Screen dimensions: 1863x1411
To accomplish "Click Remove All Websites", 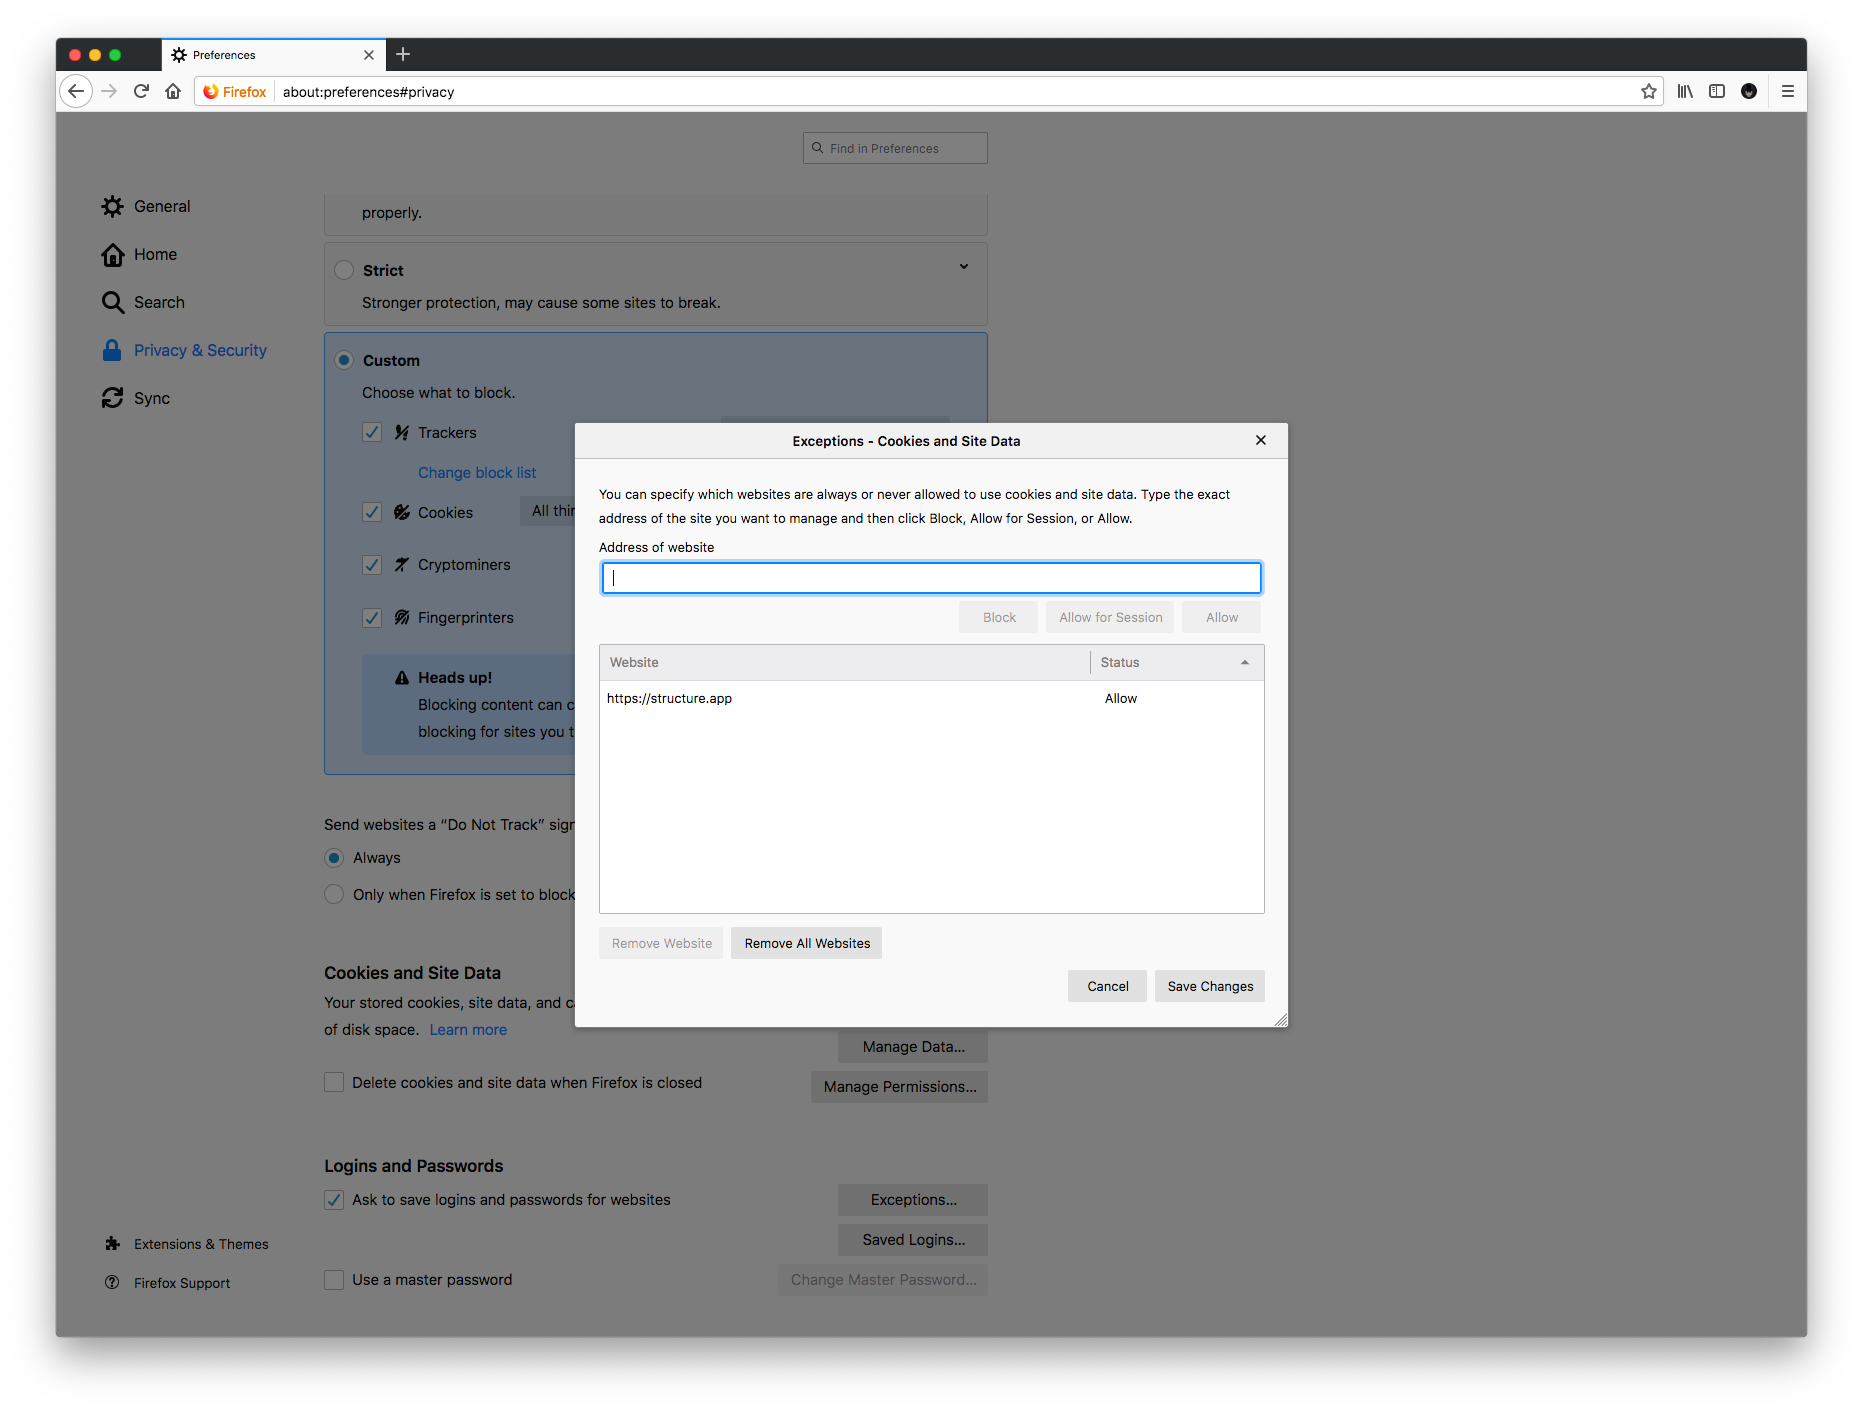I will click(806, 943).
